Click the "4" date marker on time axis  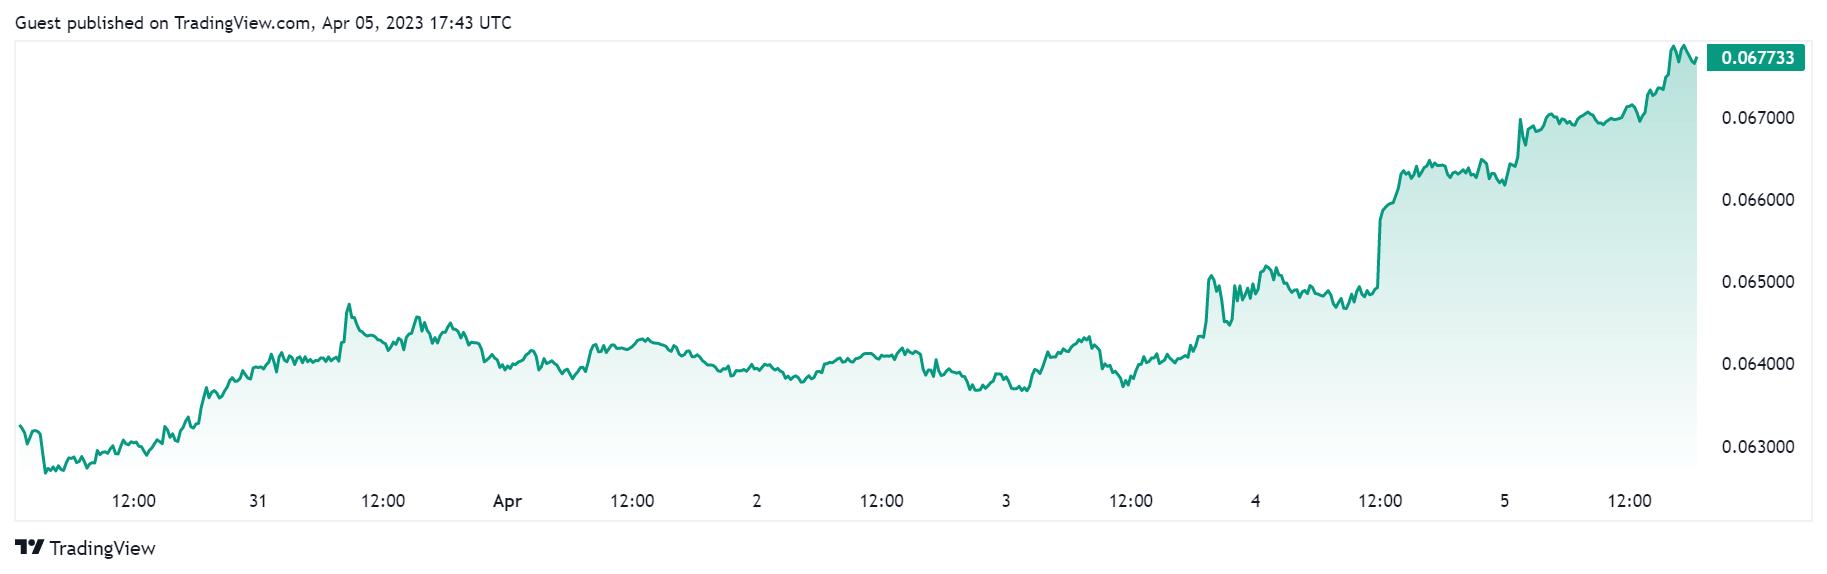pos(1255,501)
